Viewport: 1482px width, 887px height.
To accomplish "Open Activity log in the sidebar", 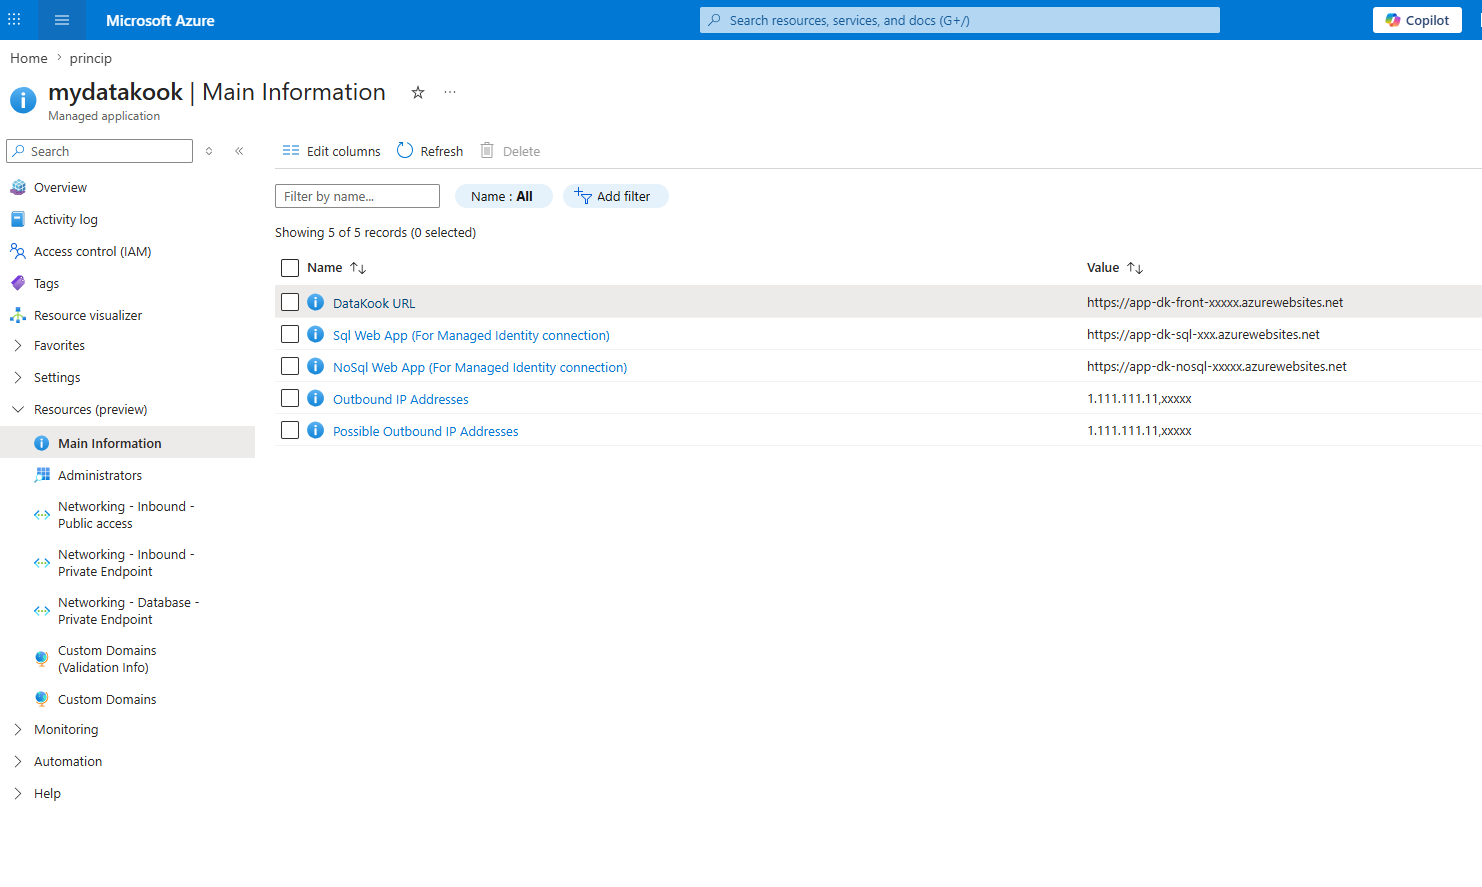I will pyautogui.click(x=66, y=219).
